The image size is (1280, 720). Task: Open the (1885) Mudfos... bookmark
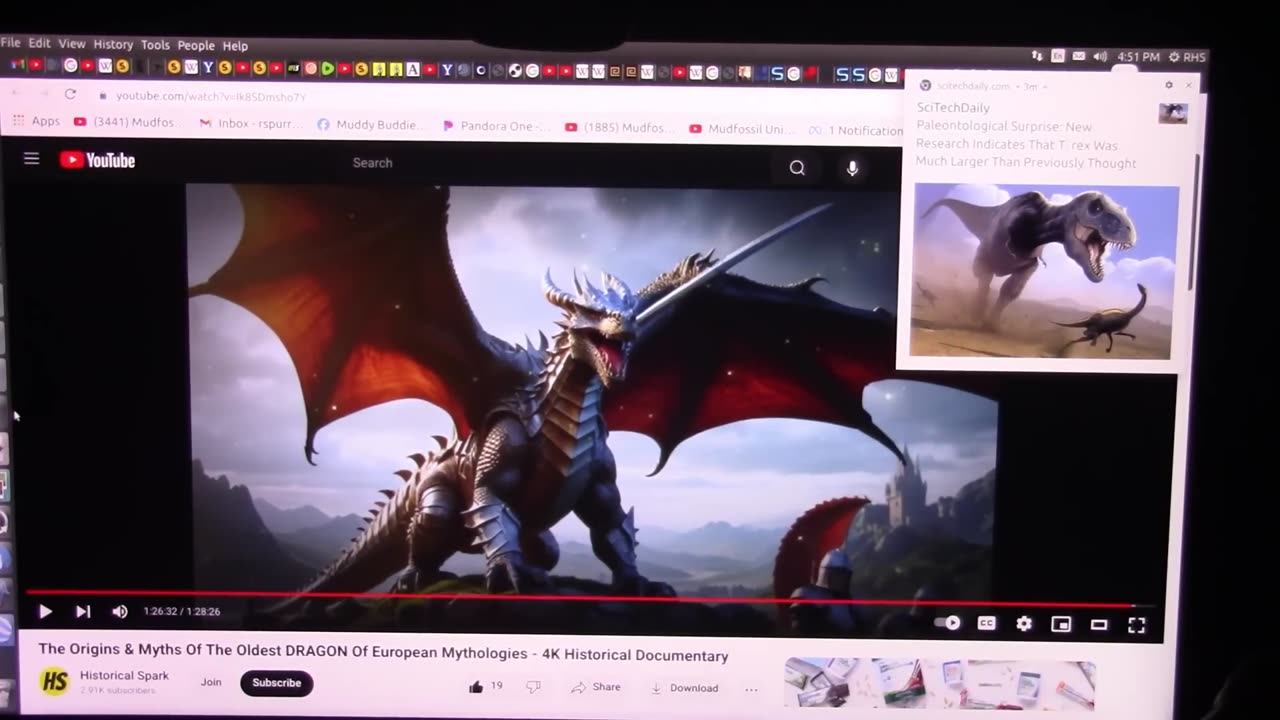tap(620, 128)
